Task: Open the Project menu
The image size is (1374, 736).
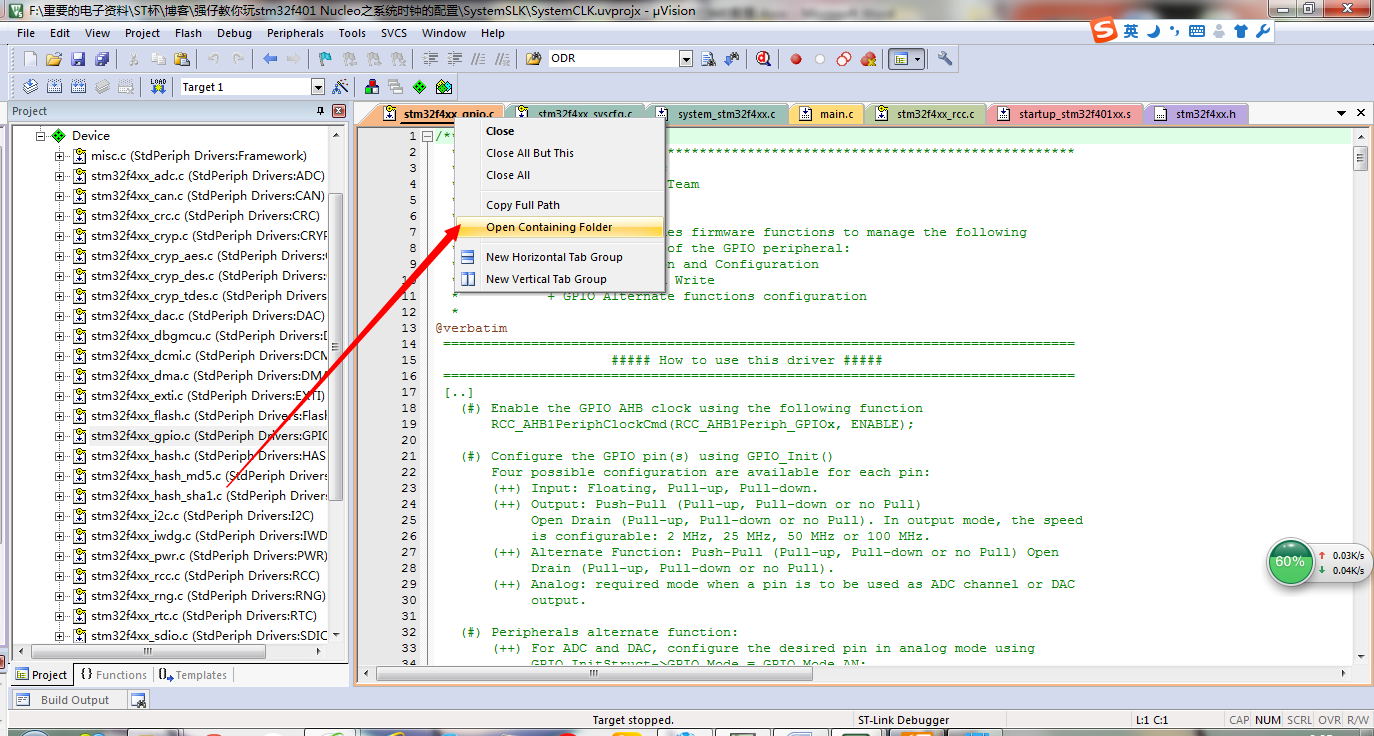Action: click(x=143, y=33)
